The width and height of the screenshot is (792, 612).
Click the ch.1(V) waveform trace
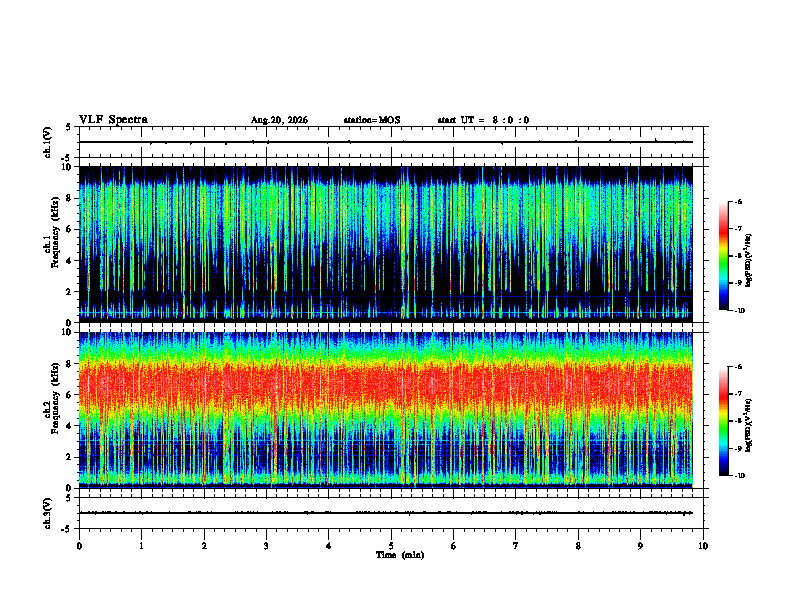(386, 142)
